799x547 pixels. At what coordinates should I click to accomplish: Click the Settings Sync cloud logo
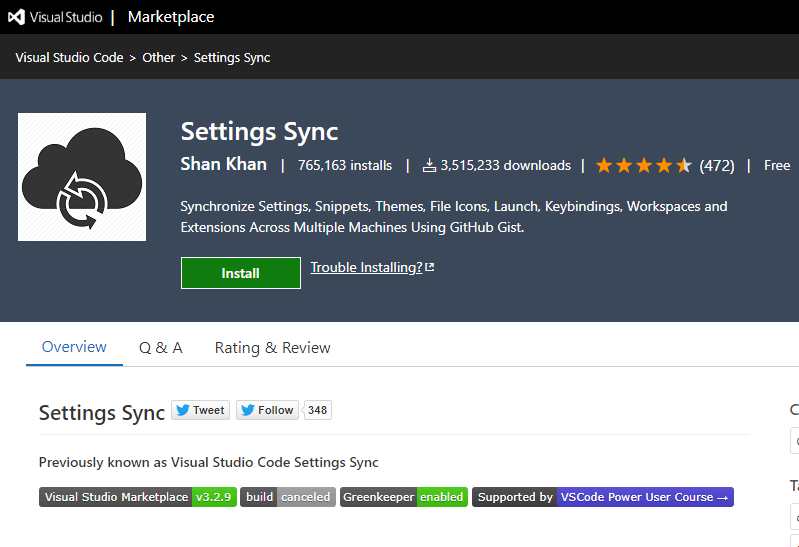tap(82, 177)
